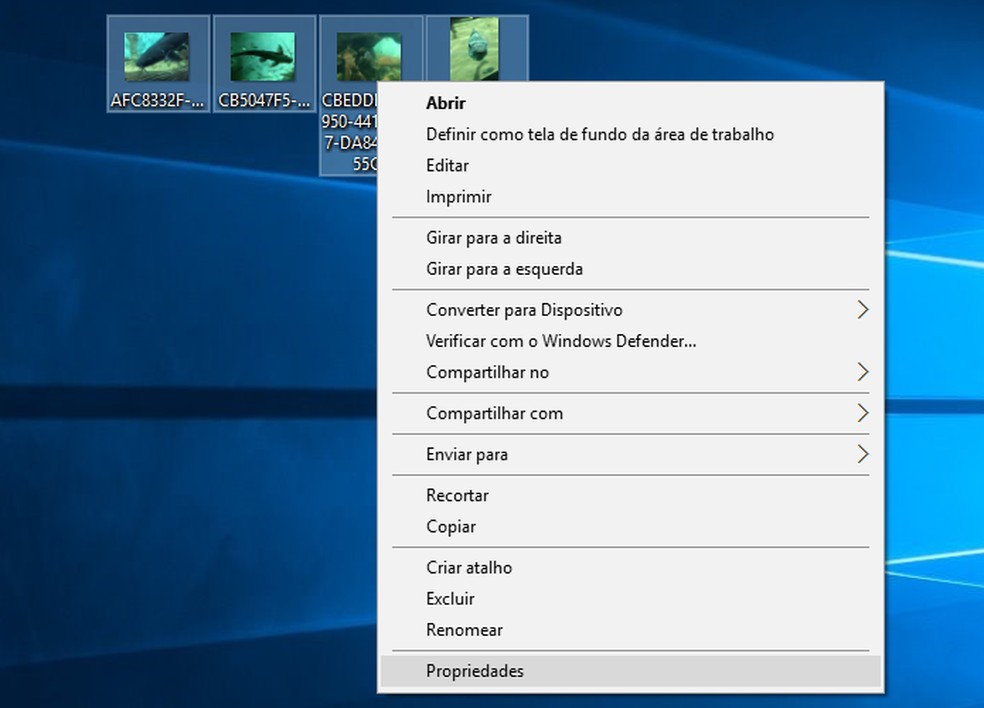Select Definir como tela de fundo
984x708 pixels.
coord(630,134)
